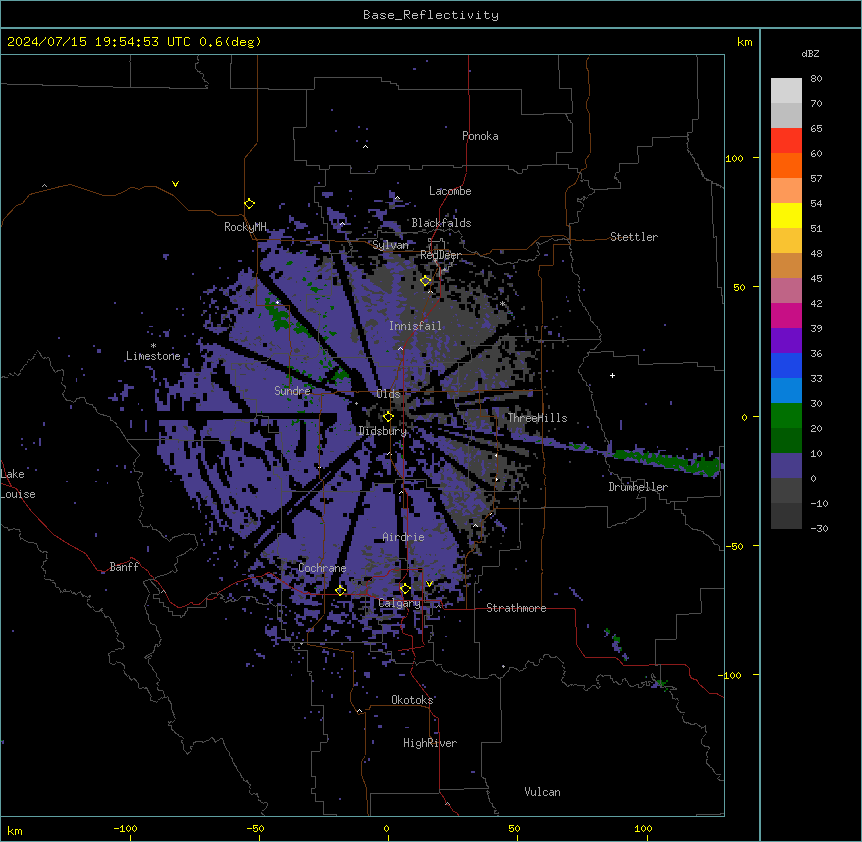
Task: Select the Limestone label
Action: pyautogui.click(x=153, y=356)
